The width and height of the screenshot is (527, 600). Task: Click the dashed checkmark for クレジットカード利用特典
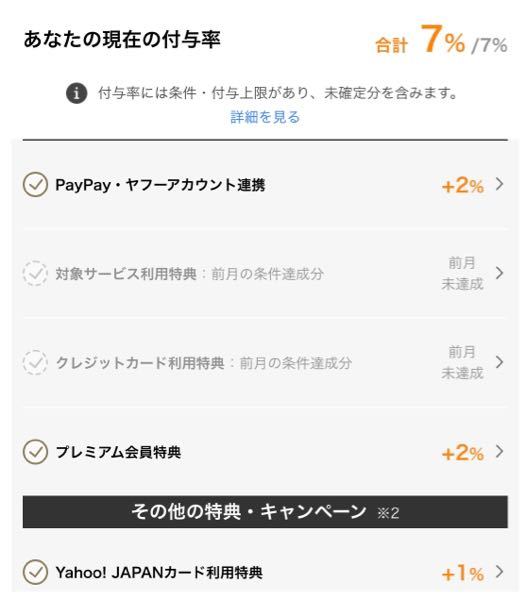[x=35, y=362]
